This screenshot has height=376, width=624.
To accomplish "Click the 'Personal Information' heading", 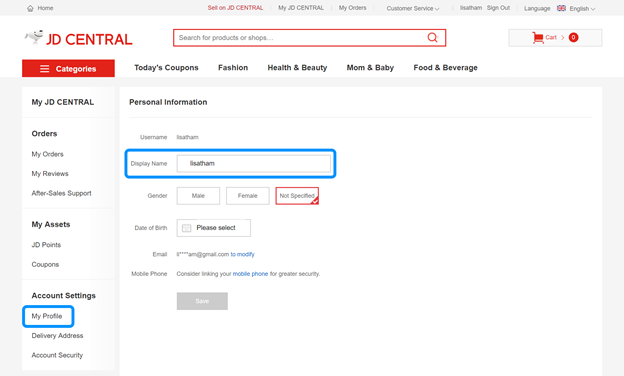I will pyautogui.click(x=168, y=102).
